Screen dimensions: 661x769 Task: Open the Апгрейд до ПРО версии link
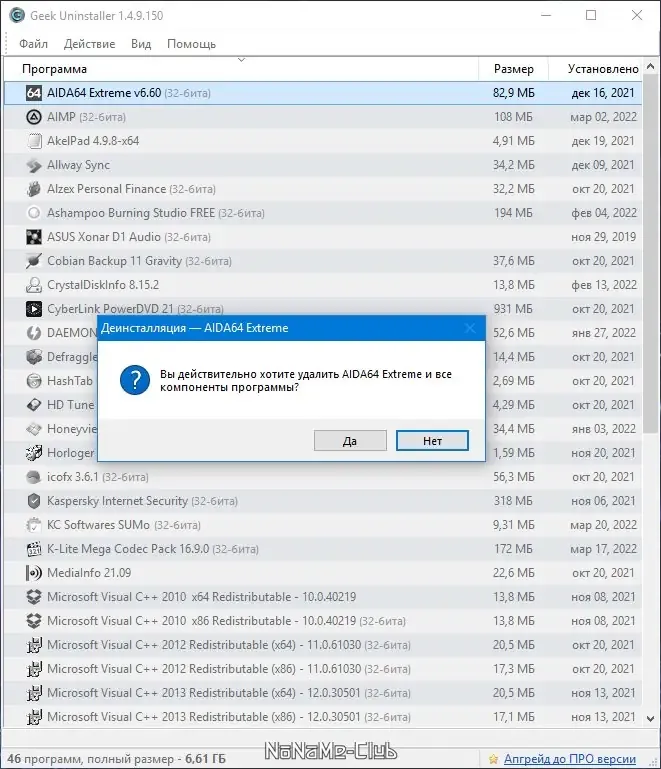pyautogui.click(x=570, y=759)
